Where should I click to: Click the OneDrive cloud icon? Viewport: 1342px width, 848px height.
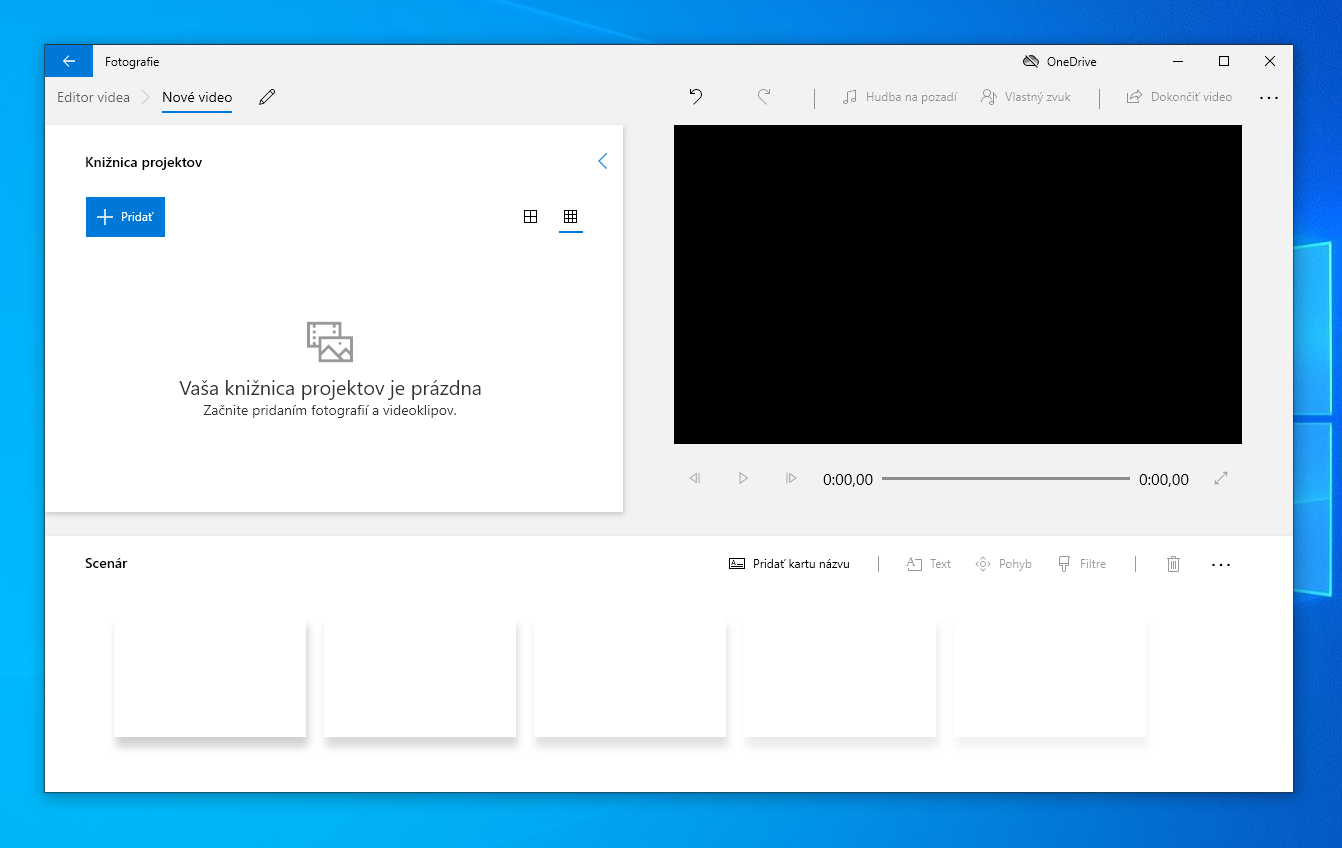(x=1030, y=62)
